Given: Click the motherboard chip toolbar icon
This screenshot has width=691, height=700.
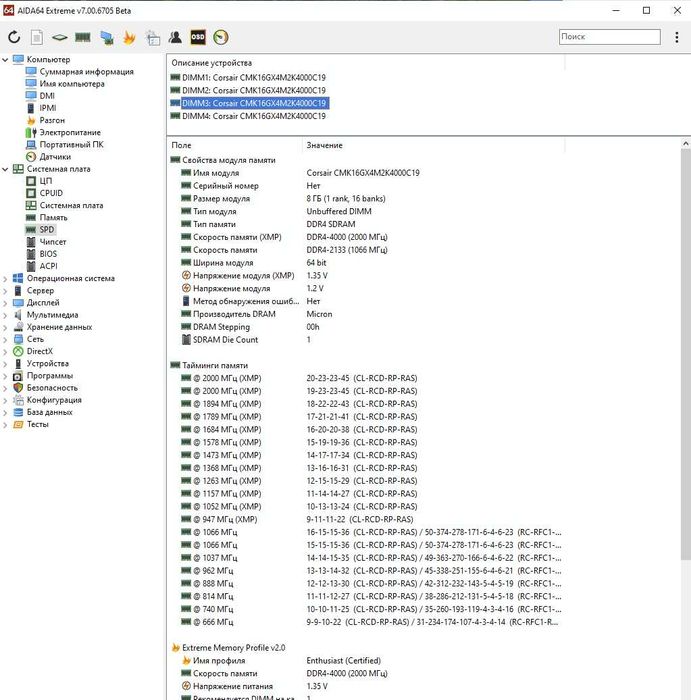Looking at the screenshot, I should 60,38.
